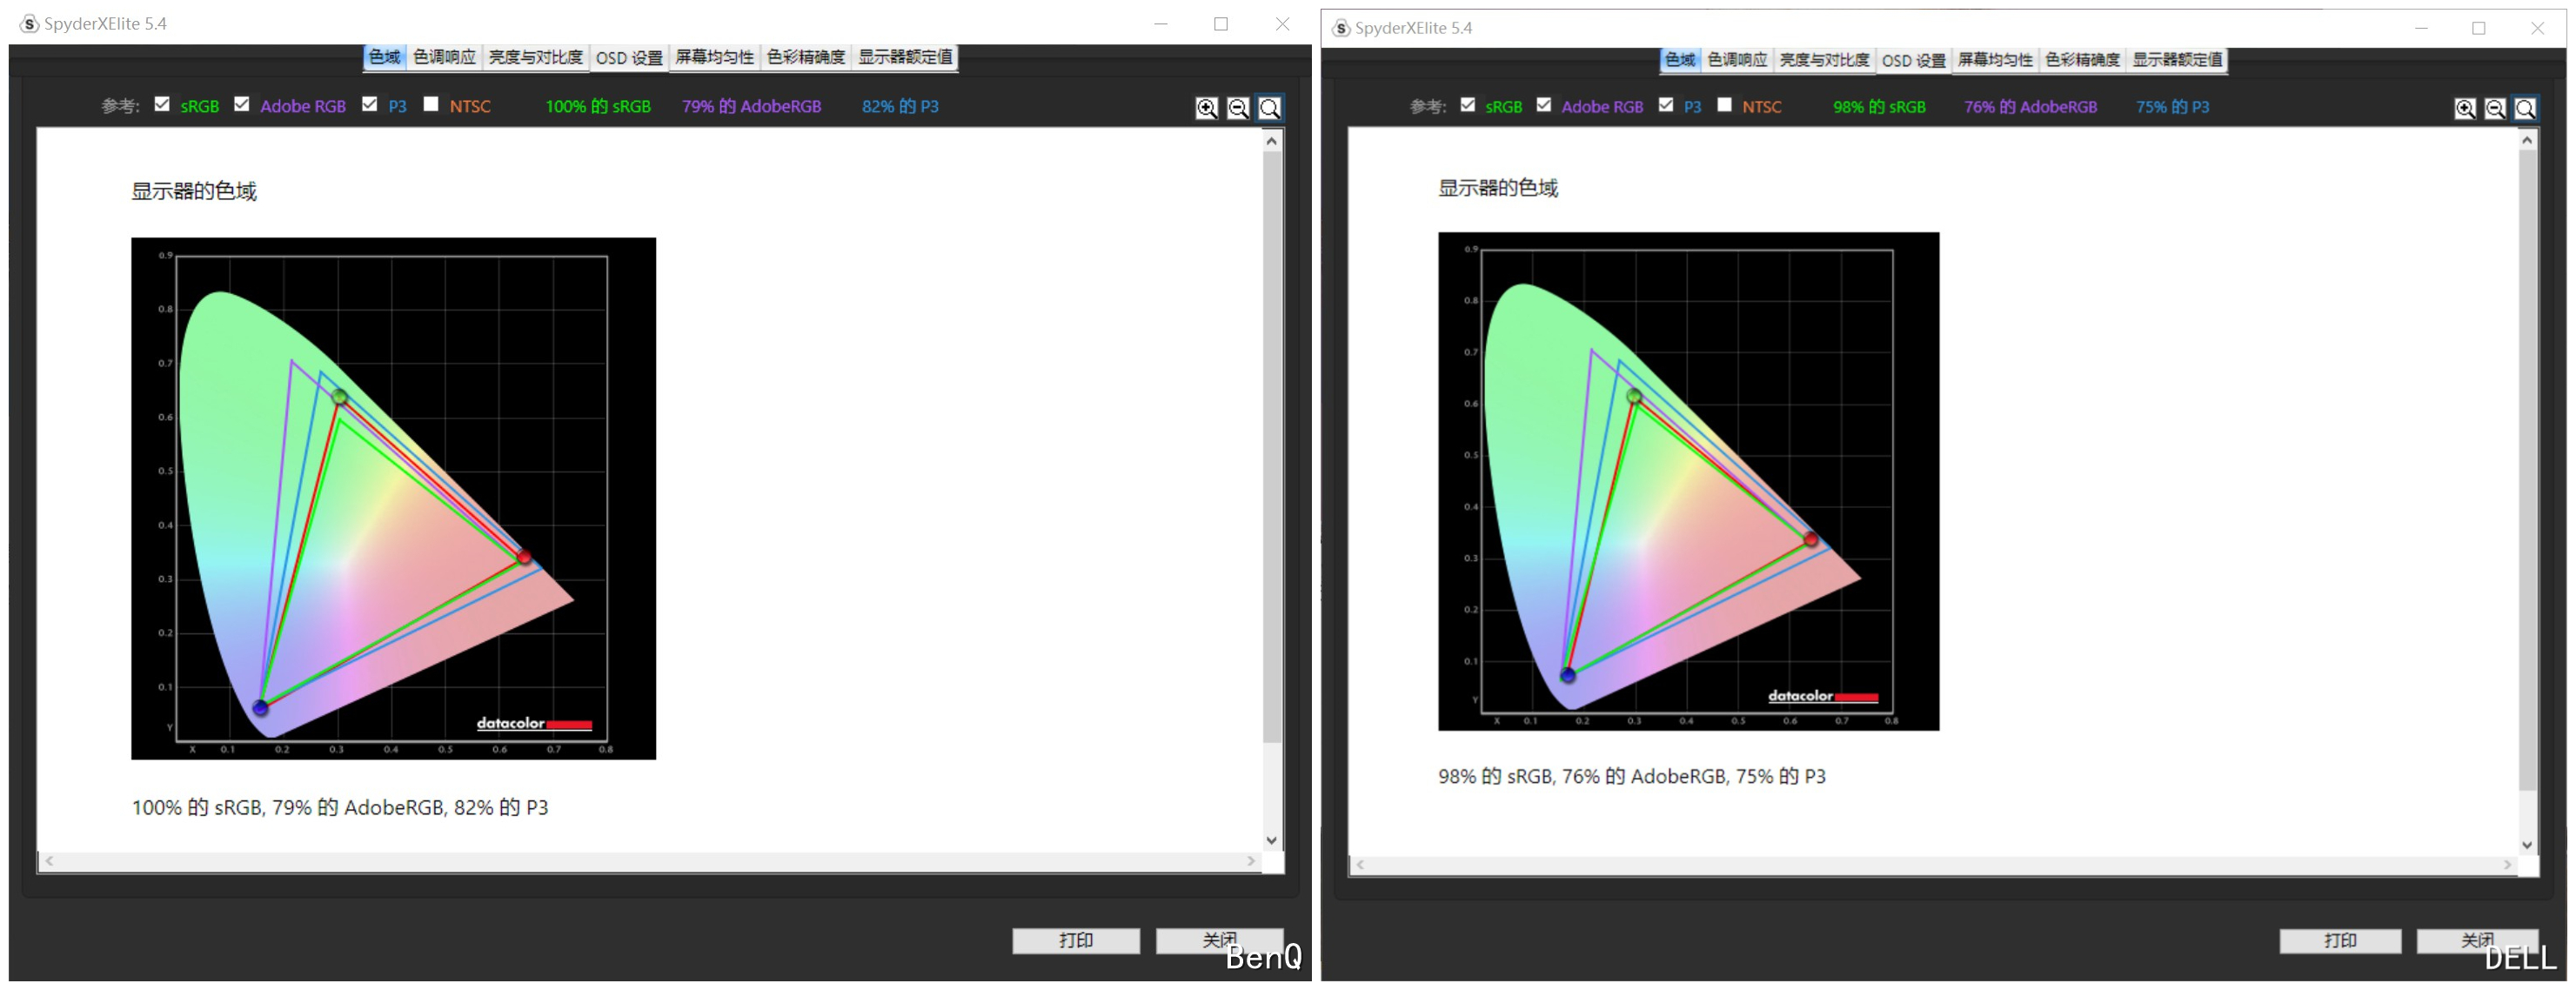Click SpyderXElite app icon in left title bar
This screenshot has width=2576, height=990.
tap(29, 23)
